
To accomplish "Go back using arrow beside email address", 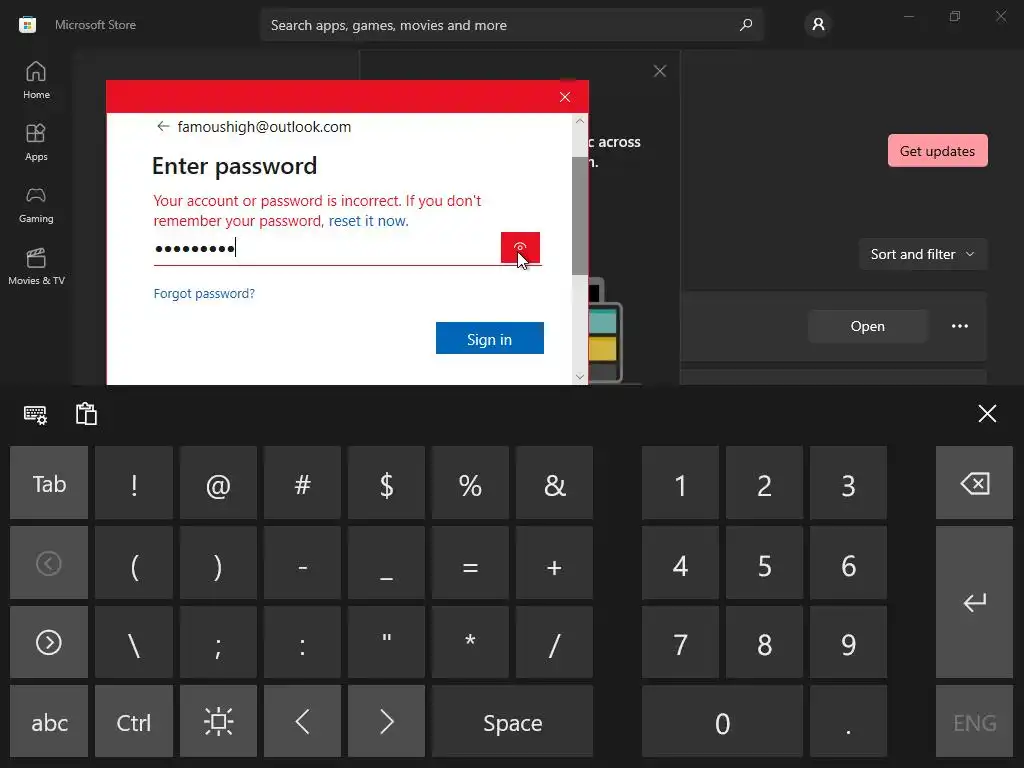I will click(x=163, y=126).
